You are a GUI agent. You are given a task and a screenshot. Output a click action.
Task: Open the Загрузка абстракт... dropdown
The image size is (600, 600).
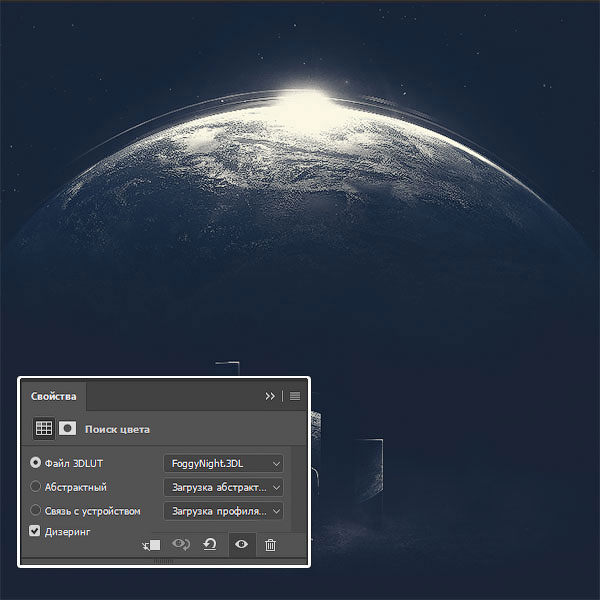pyautogui.click(x=223, y=488)
